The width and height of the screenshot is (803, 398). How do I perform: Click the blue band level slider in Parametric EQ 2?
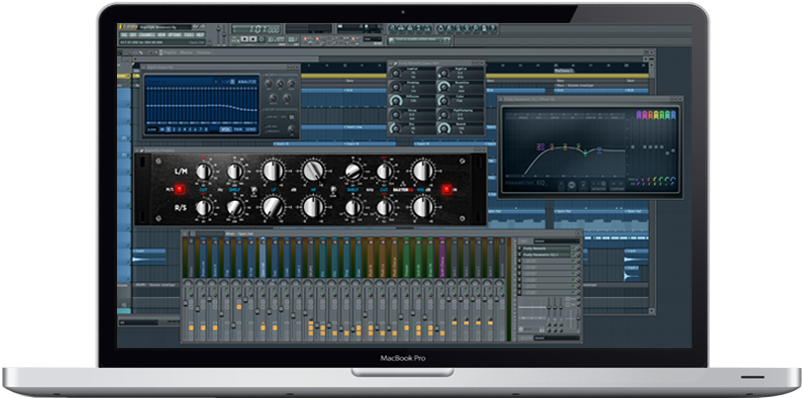[x=673, y=150]
